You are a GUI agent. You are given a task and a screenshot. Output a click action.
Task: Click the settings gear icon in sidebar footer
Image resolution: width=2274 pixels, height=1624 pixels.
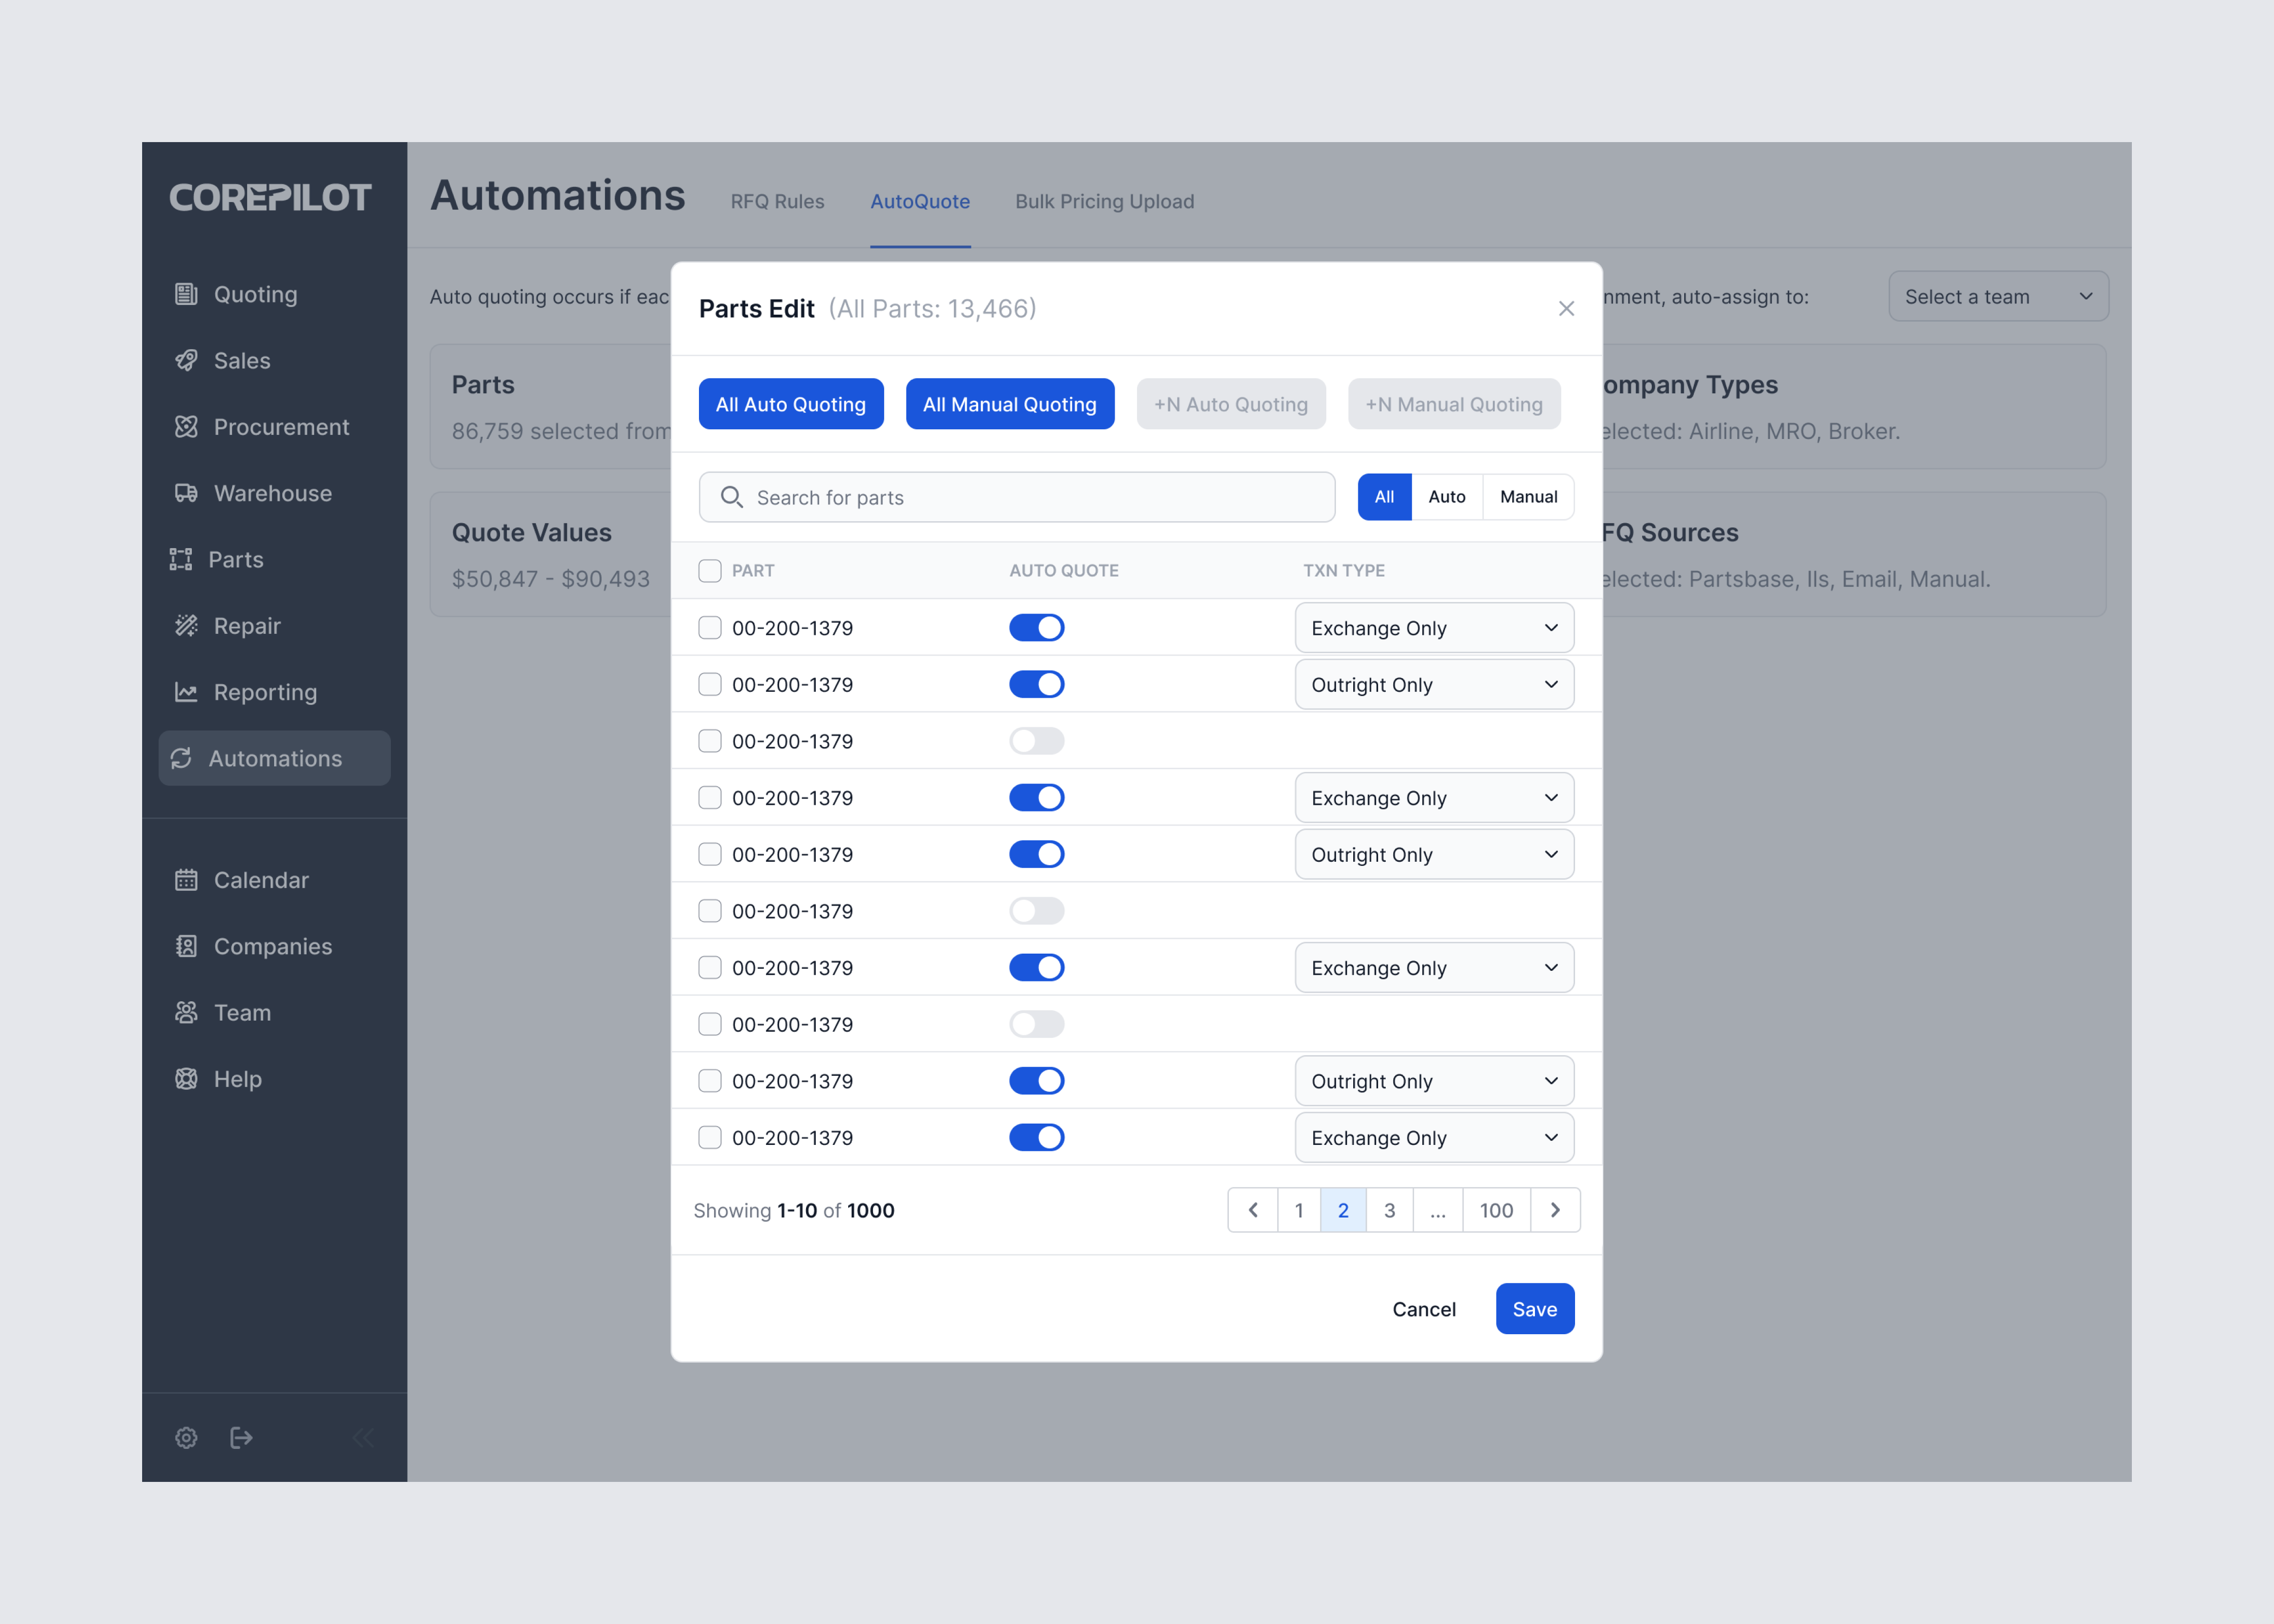[186, 1437]
